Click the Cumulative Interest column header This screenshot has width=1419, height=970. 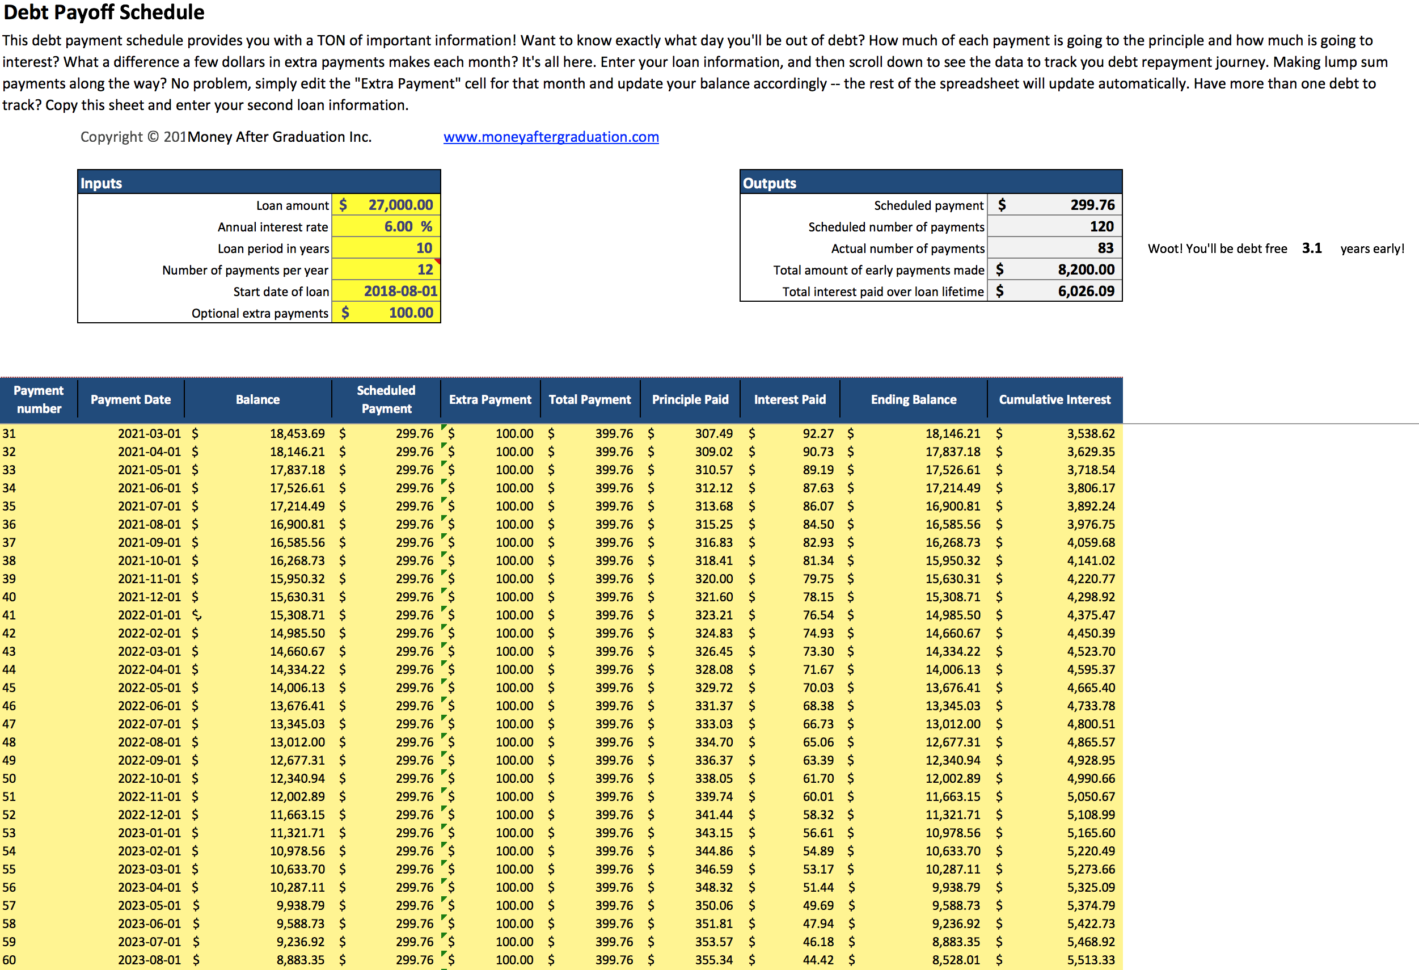[x=1055, y=399]
